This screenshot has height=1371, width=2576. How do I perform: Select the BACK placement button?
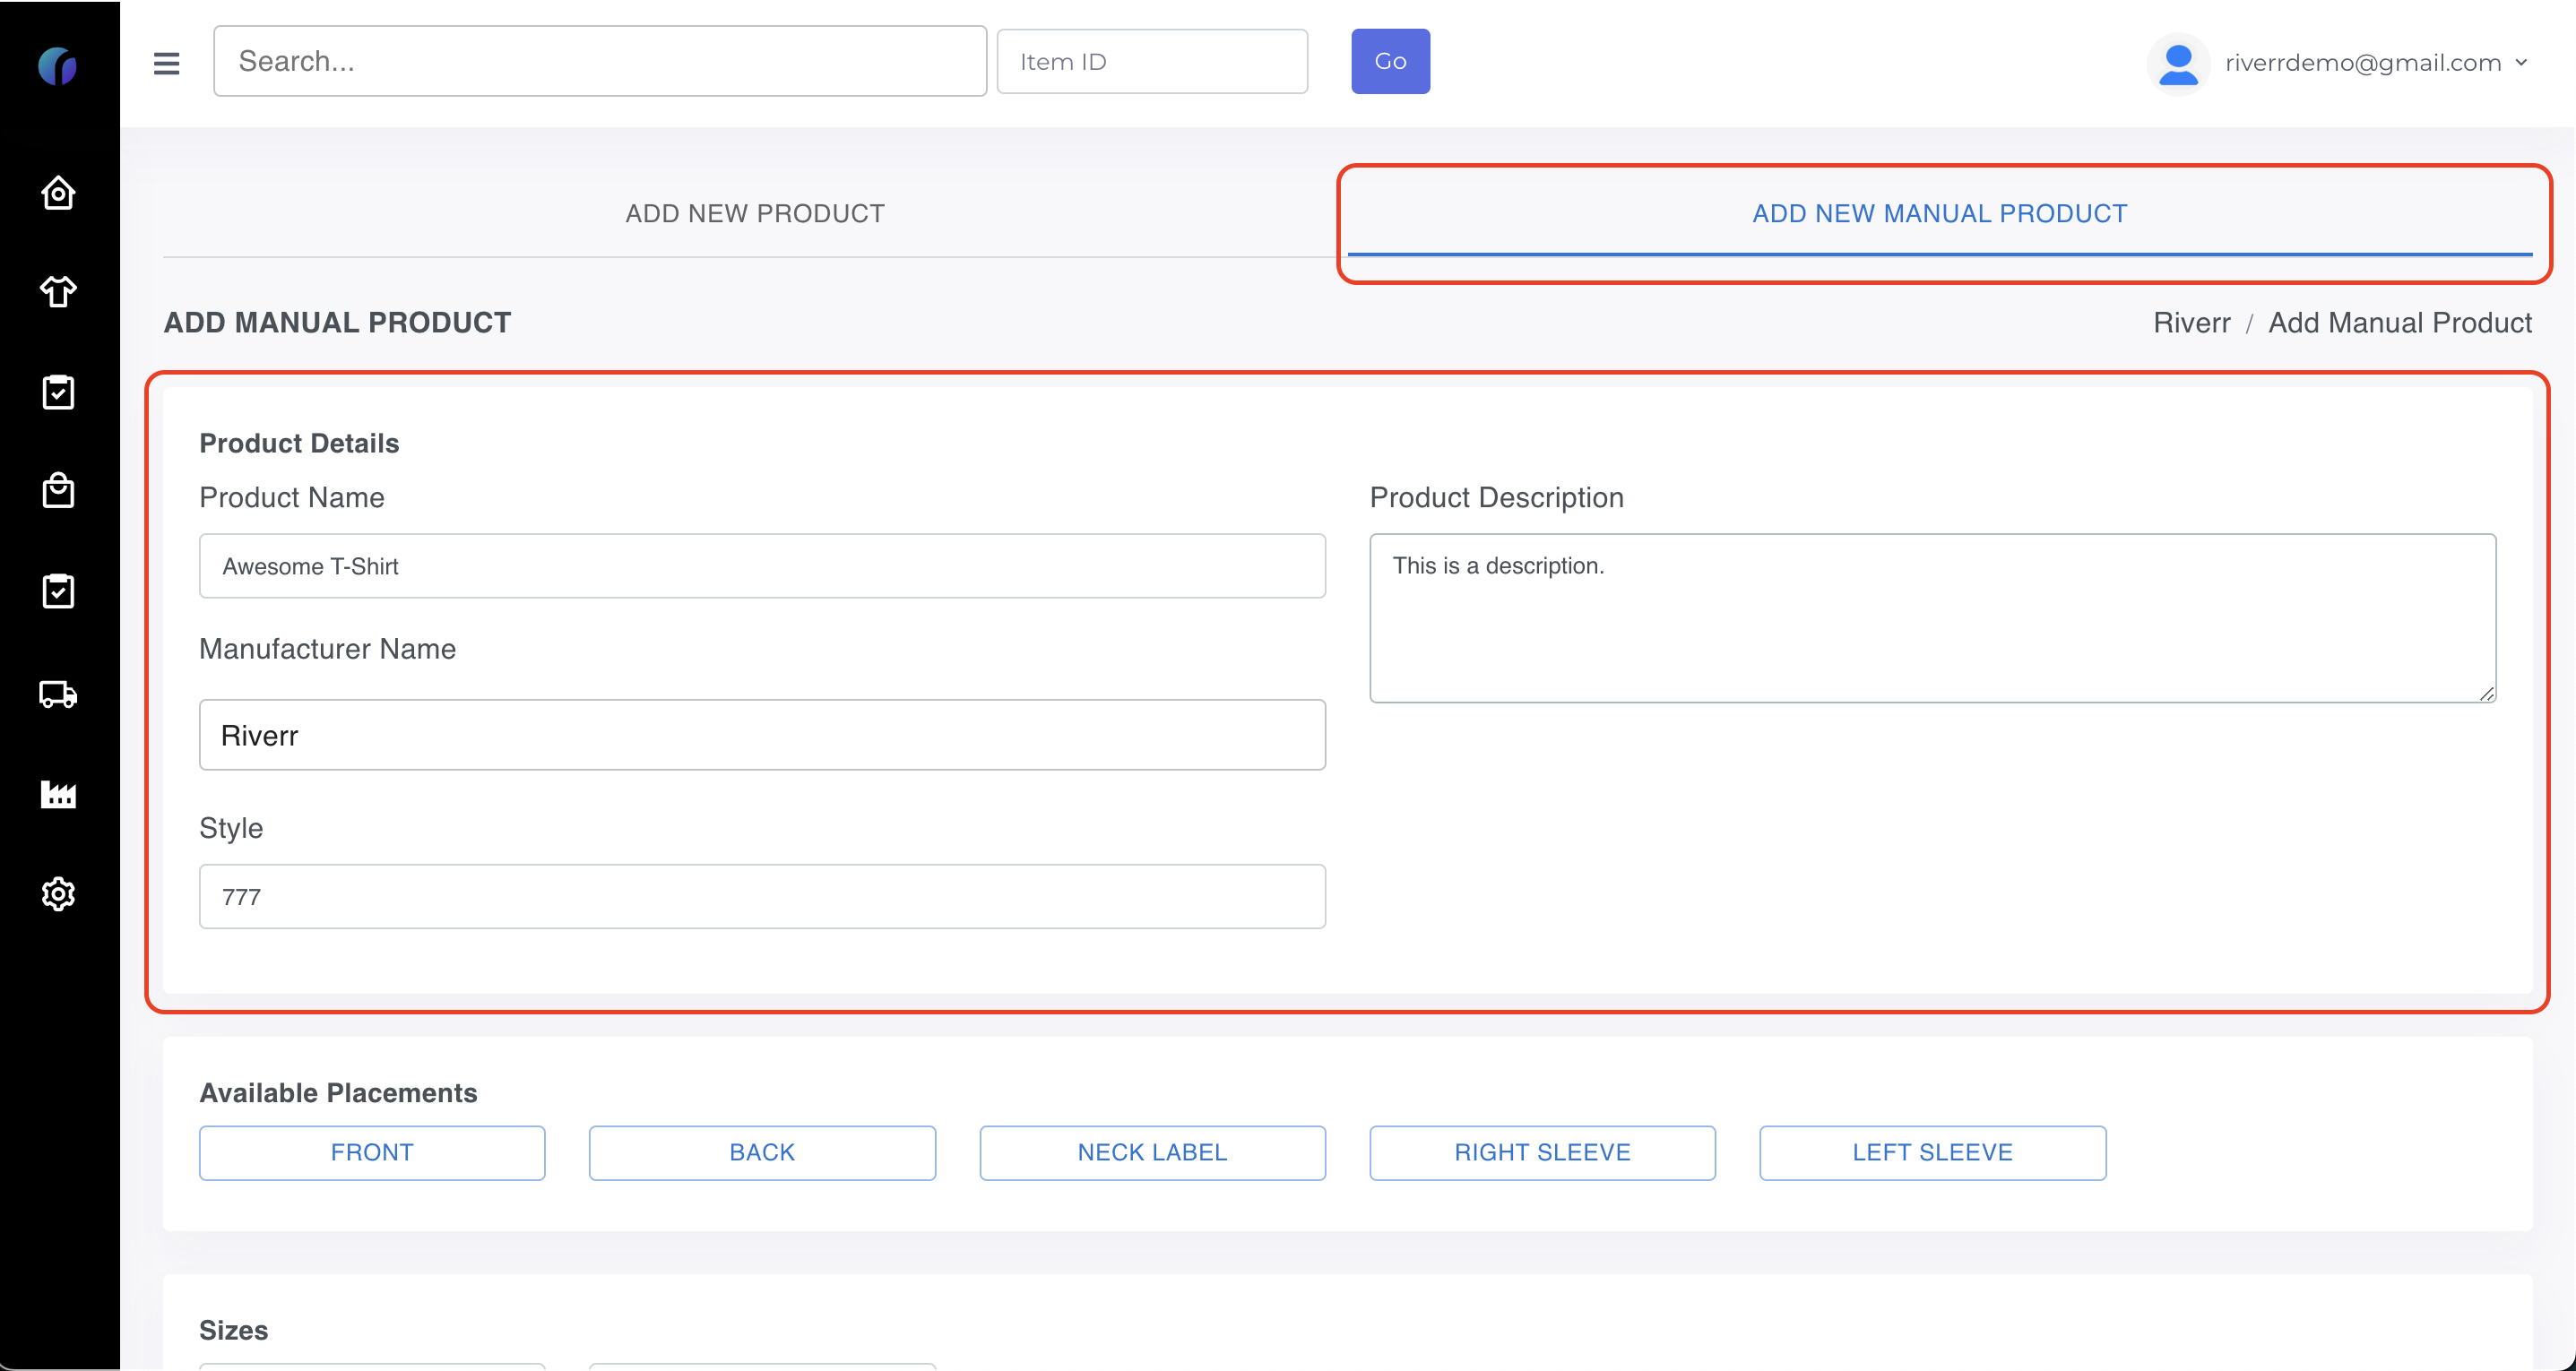click(x=762, y=1152)
